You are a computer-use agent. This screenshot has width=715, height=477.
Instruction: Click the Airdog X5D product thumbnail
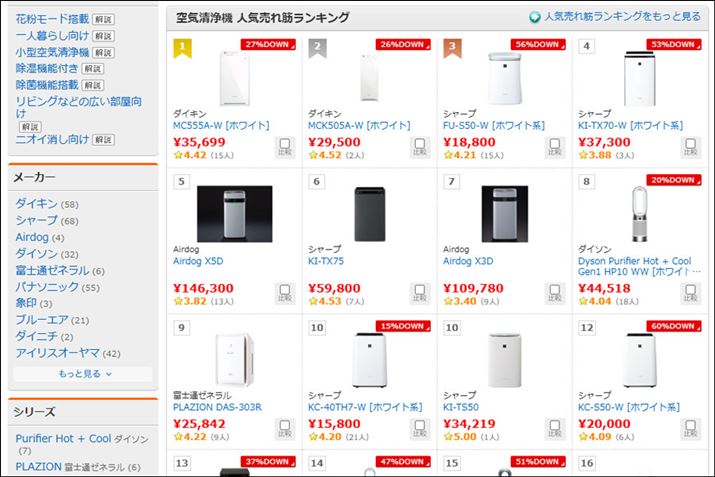tap(234, 214)
